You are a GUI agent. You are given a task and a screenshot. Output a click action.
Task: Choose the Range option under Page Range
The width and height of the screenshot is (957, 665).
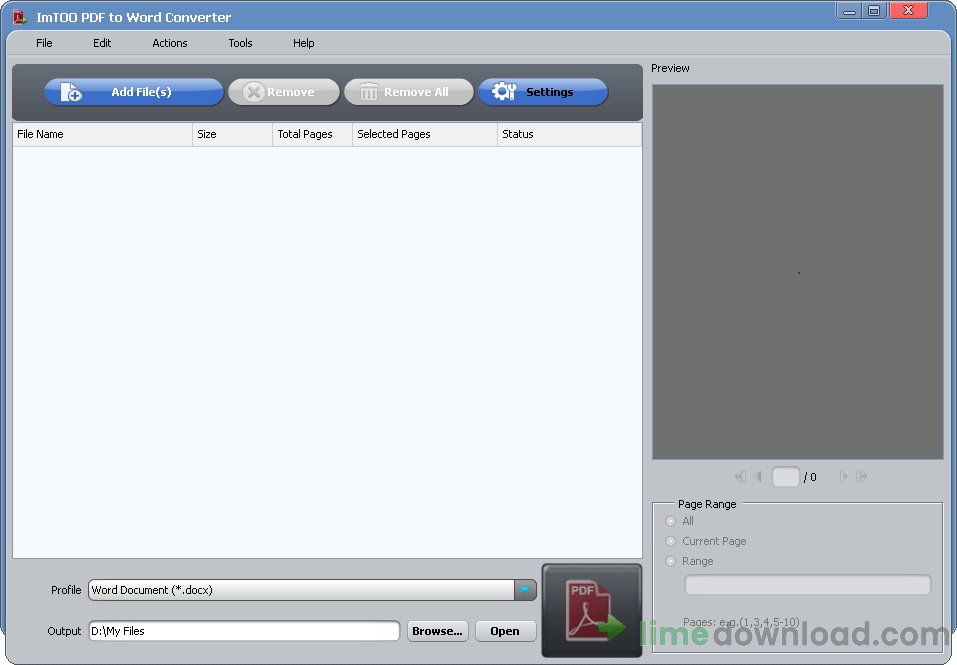coord(670,561)
